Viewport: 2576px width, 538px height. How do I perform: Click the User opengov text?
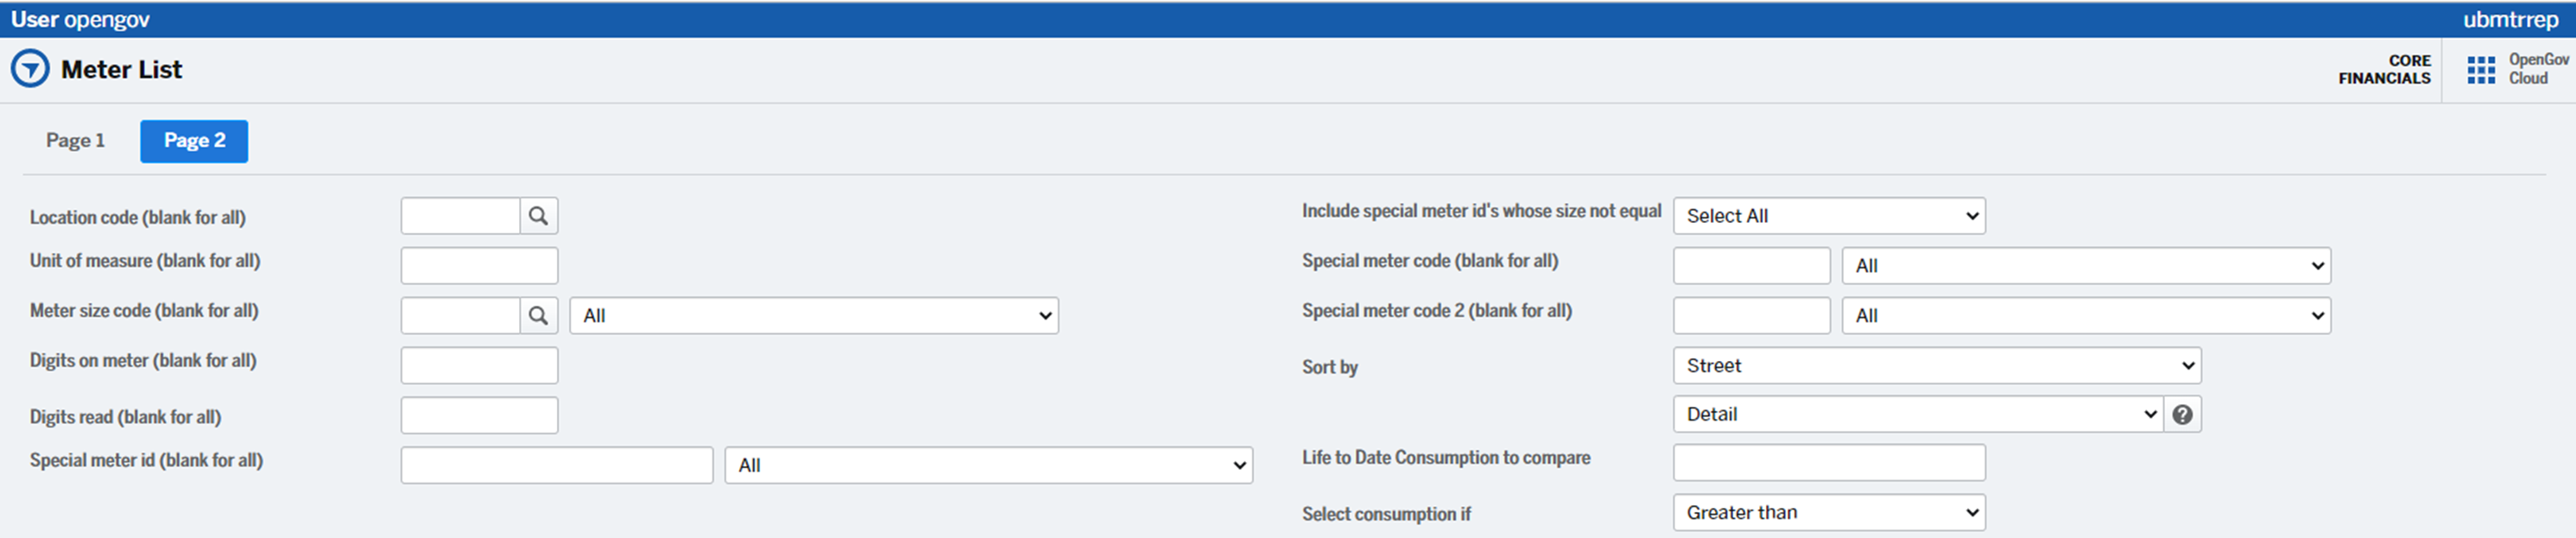coord(80,19)
